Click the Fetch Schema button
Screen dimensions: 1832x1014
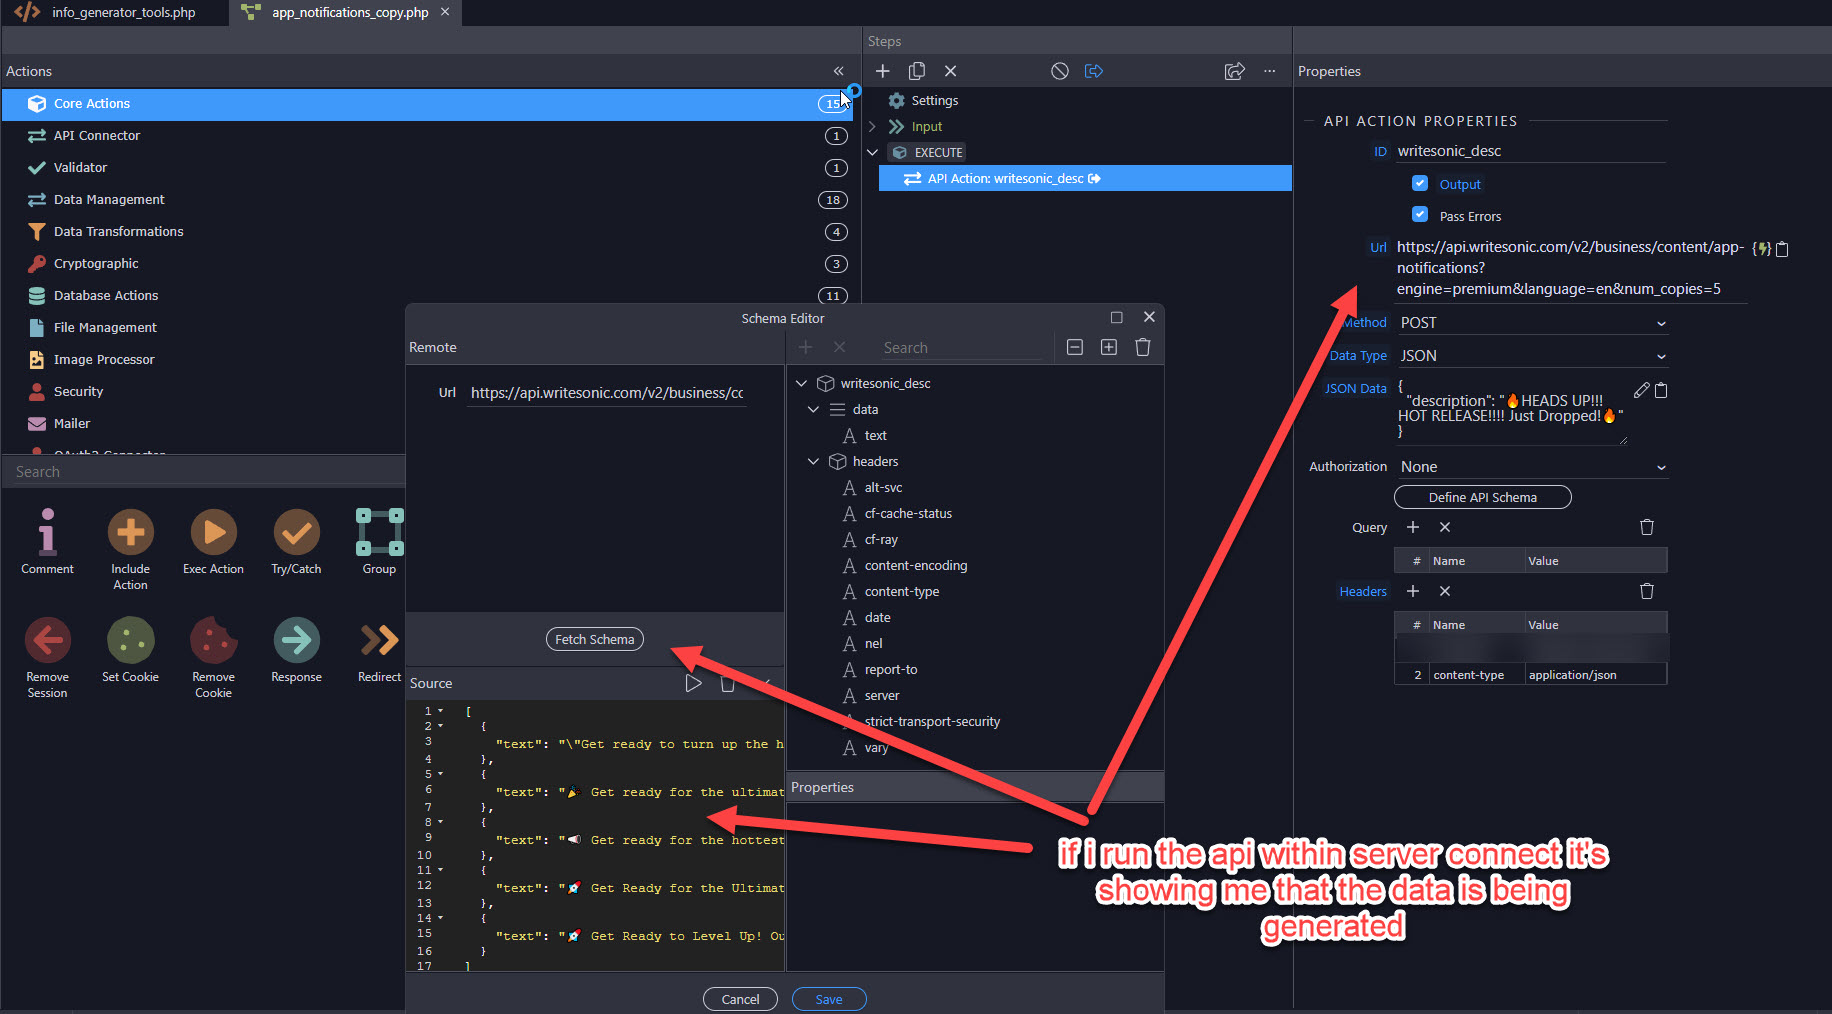595,639
